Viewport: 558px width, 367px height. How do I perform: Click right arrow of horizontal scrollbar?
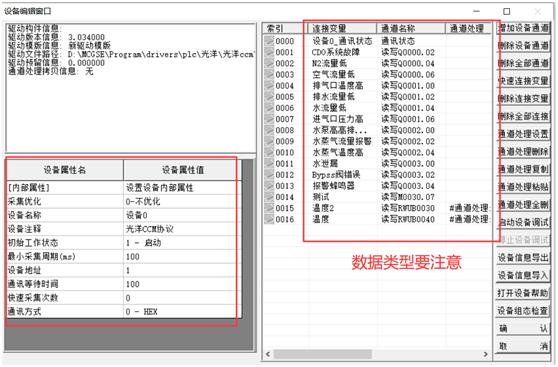click(x=485, y=354)
